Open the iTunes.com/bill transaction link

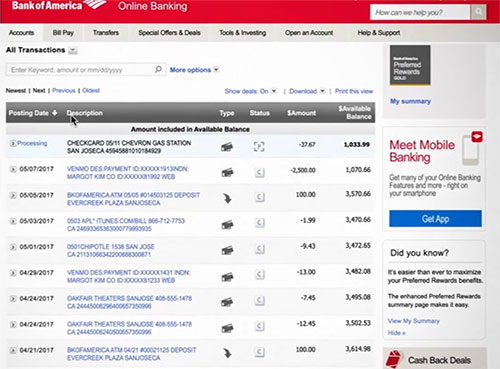126,225
